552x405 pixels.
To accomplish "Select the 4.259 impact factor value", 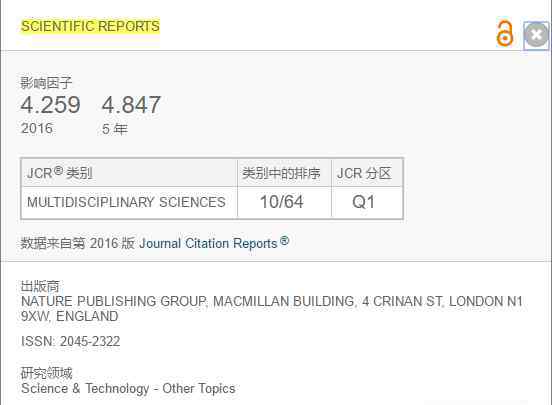I will [x=50, y=105].
